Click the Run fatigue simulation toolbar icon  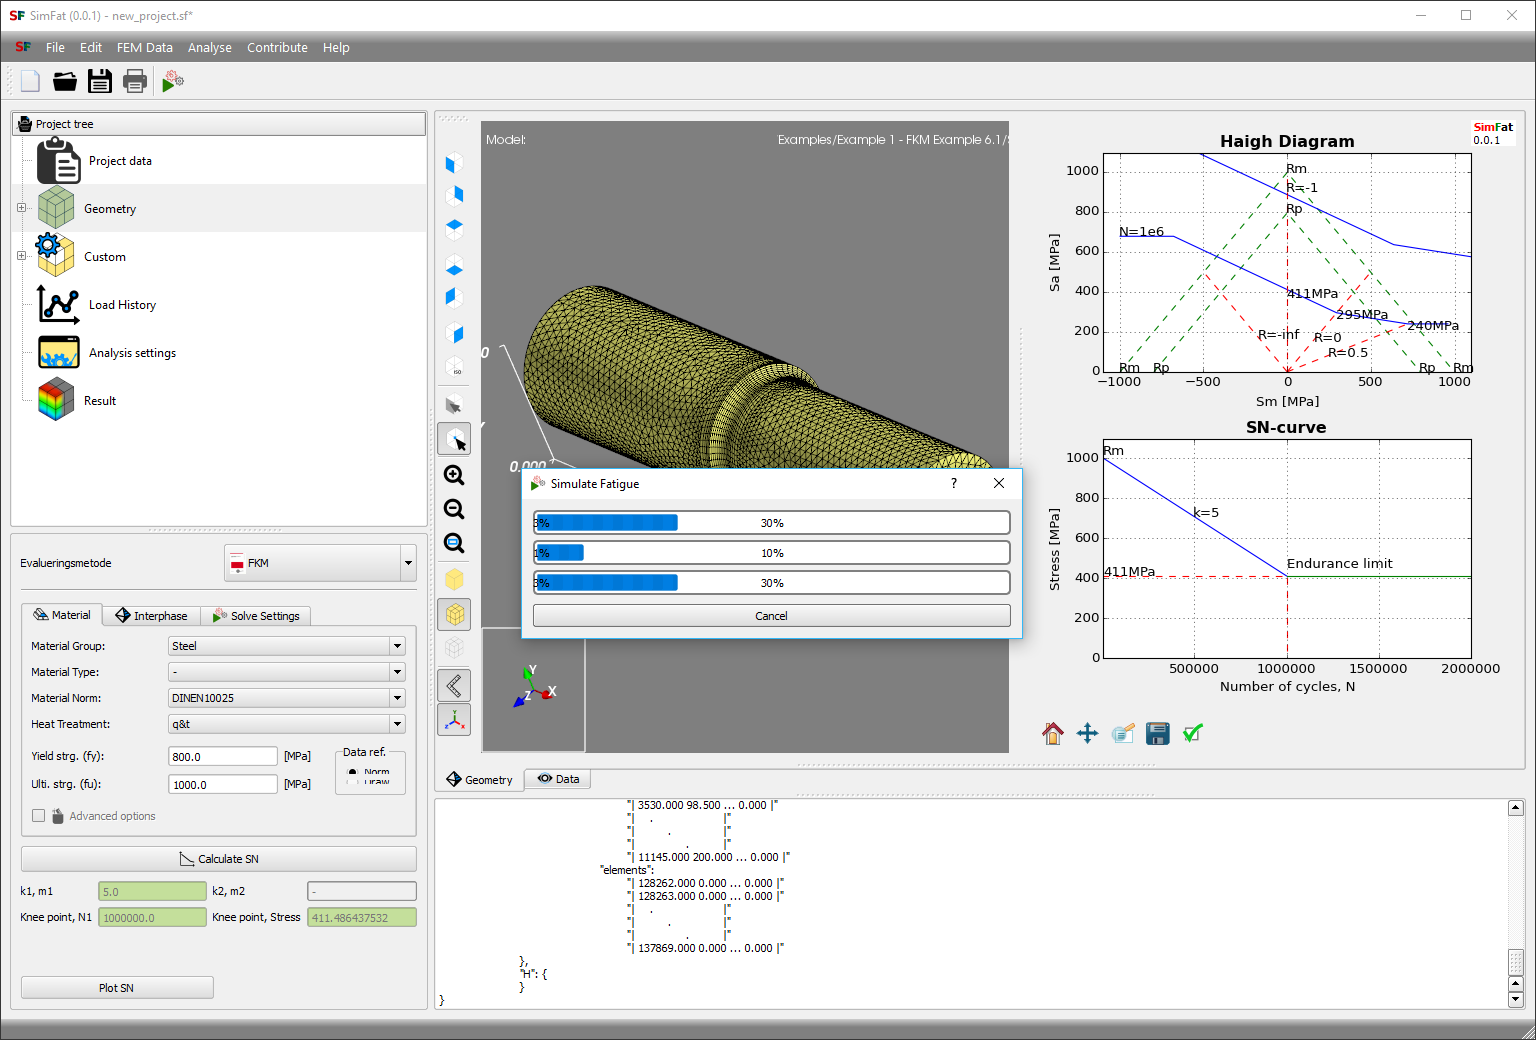tap(172, 81)
